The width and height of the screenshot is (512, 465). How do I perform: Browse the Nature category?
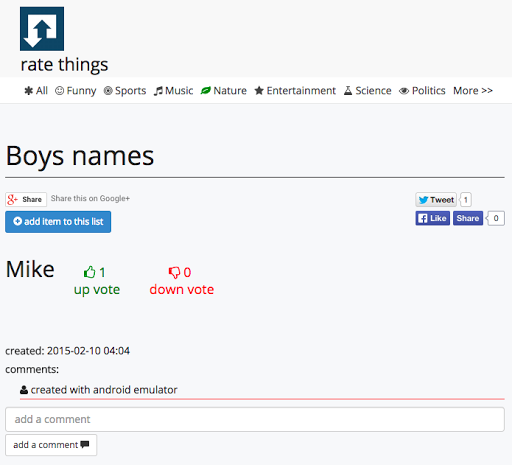coord(224,91)
